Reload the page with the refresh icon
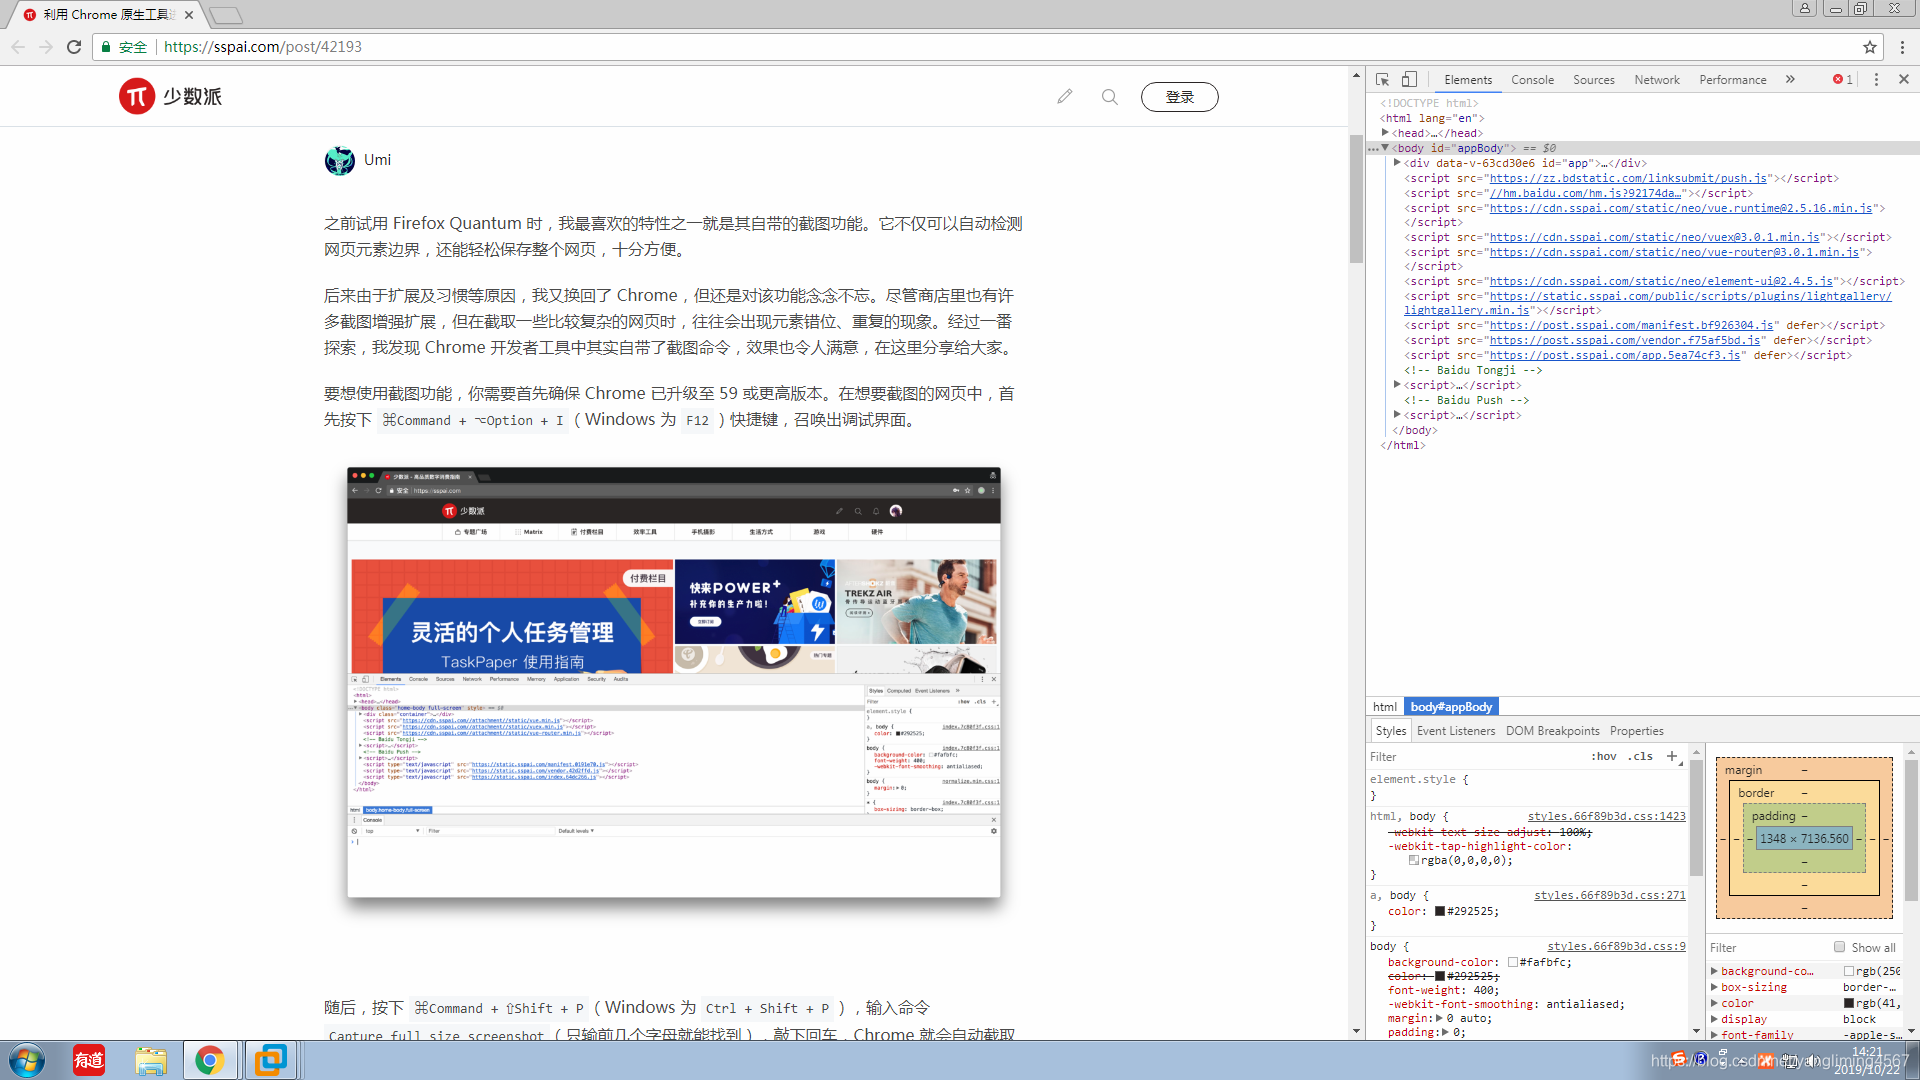1920x1080 pixels. click(74, 47)
